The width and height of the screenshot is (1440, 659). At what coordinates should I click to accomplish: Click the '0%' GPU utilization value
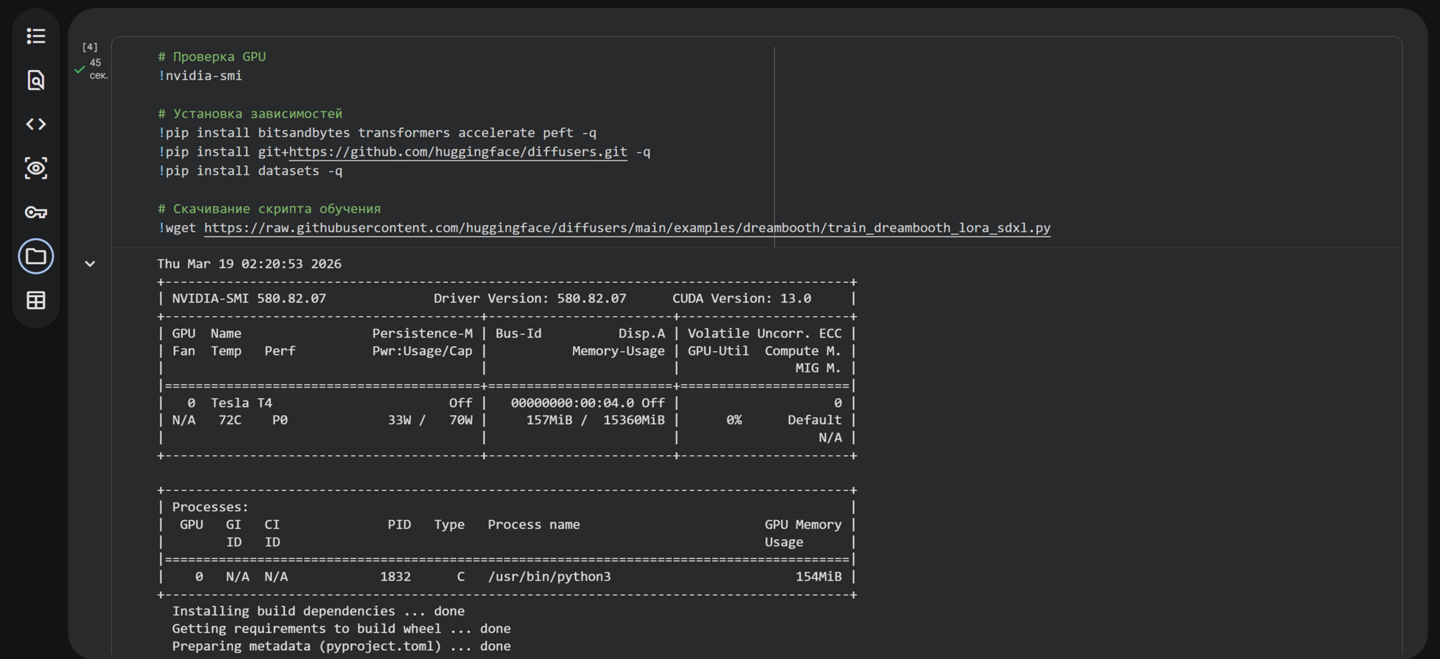(x=734, y=420)
